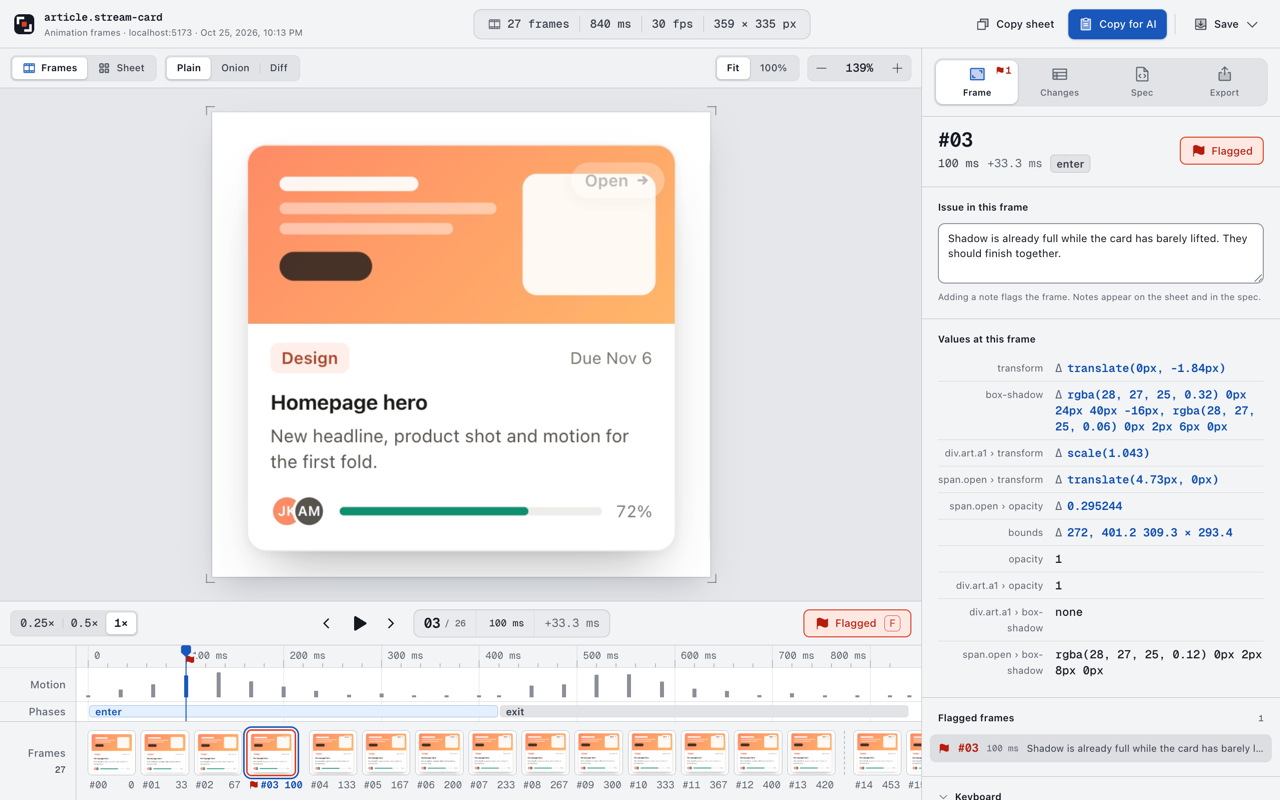Toggle Flagged button in playback bar
Viewport: 1280px width, 800px height.
click(857, 623)
